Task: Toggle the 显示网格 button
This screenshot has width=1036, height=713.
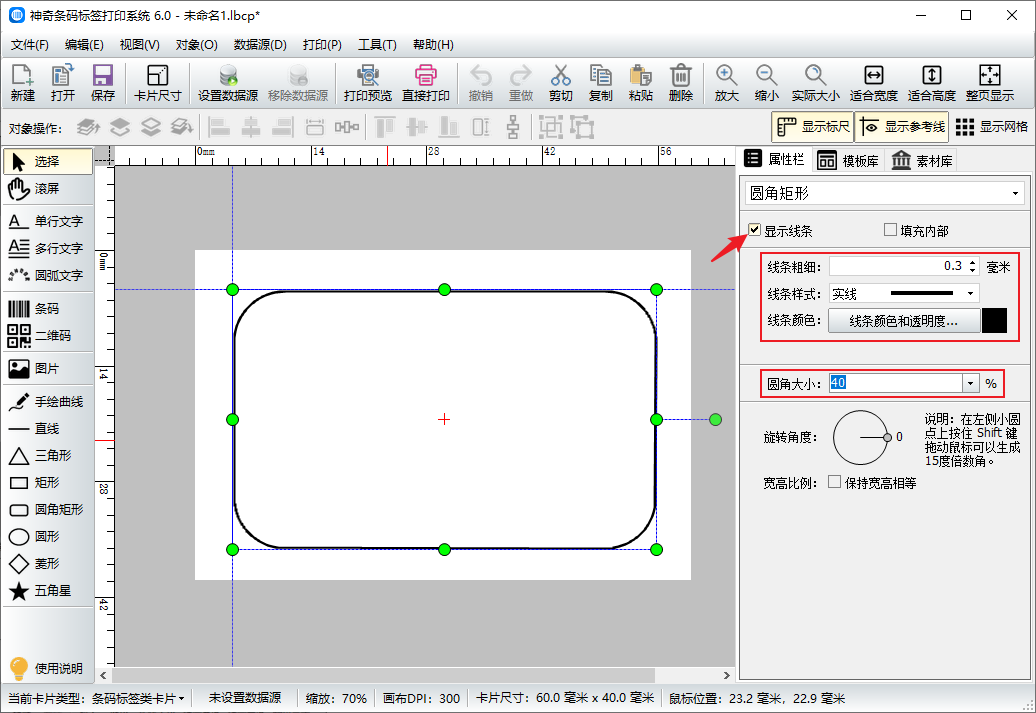Action: [991, 127]
